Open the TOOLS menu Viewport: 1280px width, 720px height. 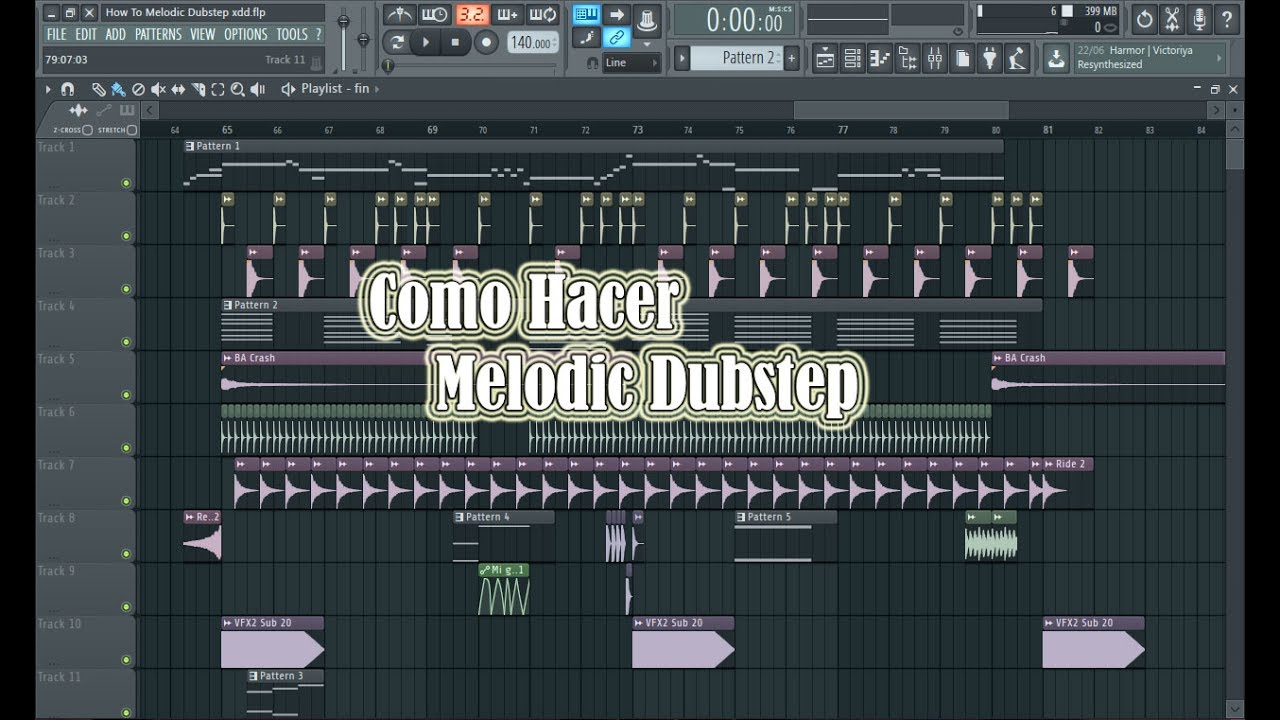tap(292, 34)
